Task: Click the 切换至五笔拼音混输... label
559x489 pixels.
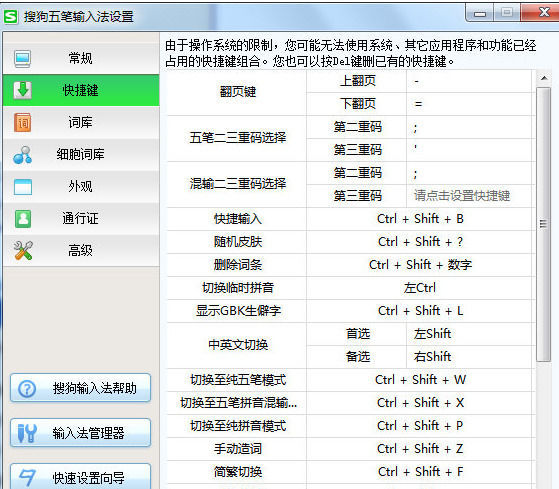Action: tap(238, 403)
